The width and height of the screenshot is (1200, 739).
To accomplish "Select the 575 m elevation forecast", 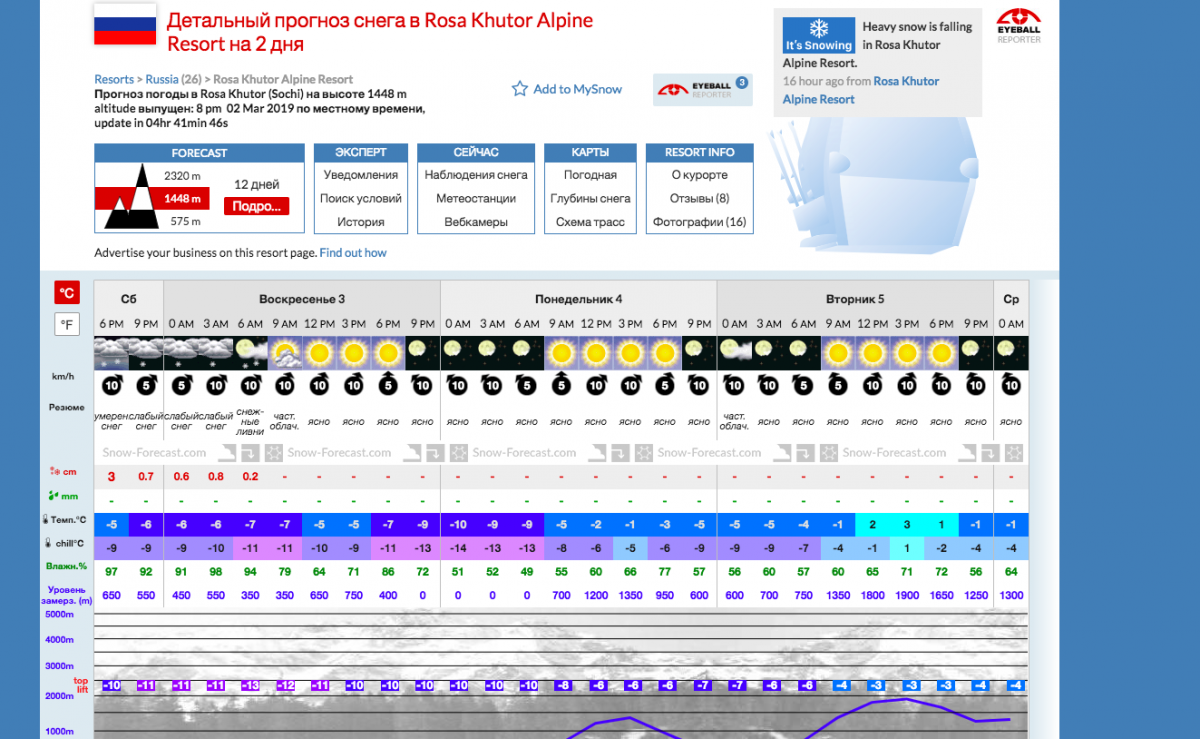I will [x=185, y=221].
